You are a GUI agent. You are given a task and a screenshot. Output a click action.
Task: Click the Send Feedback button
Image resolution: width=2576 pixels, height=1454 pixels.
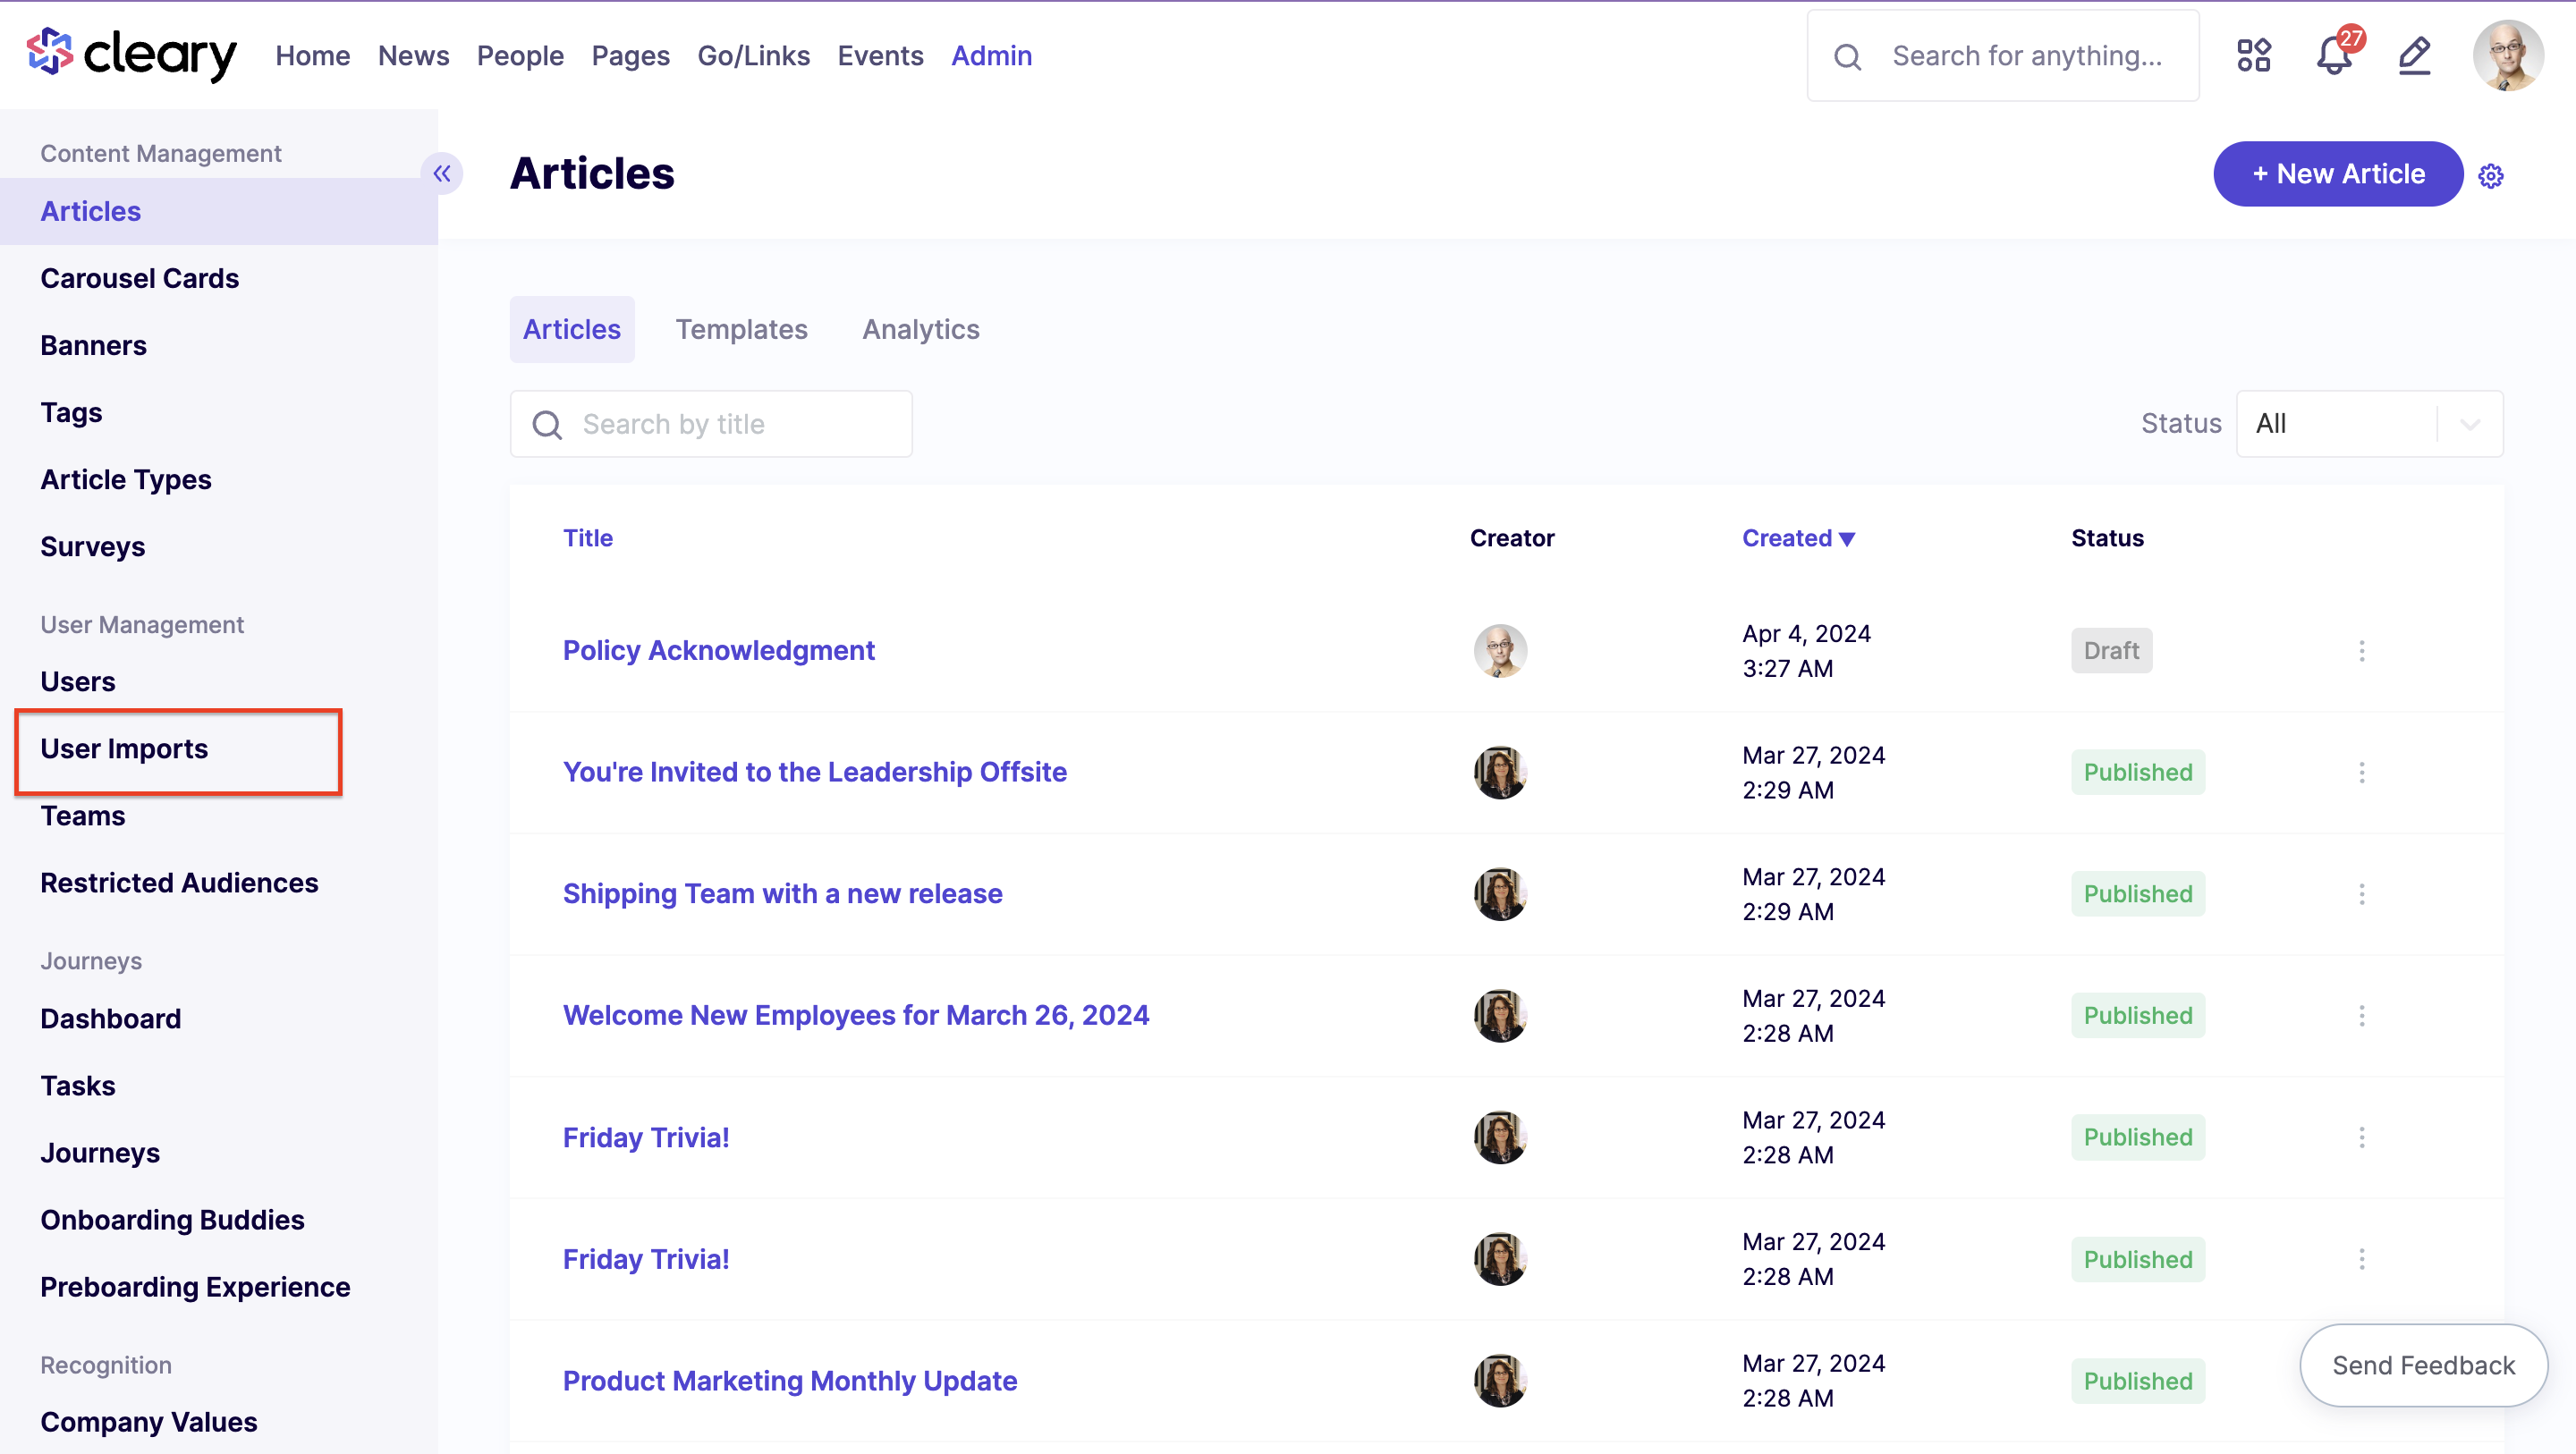tap(2423, 1365)
